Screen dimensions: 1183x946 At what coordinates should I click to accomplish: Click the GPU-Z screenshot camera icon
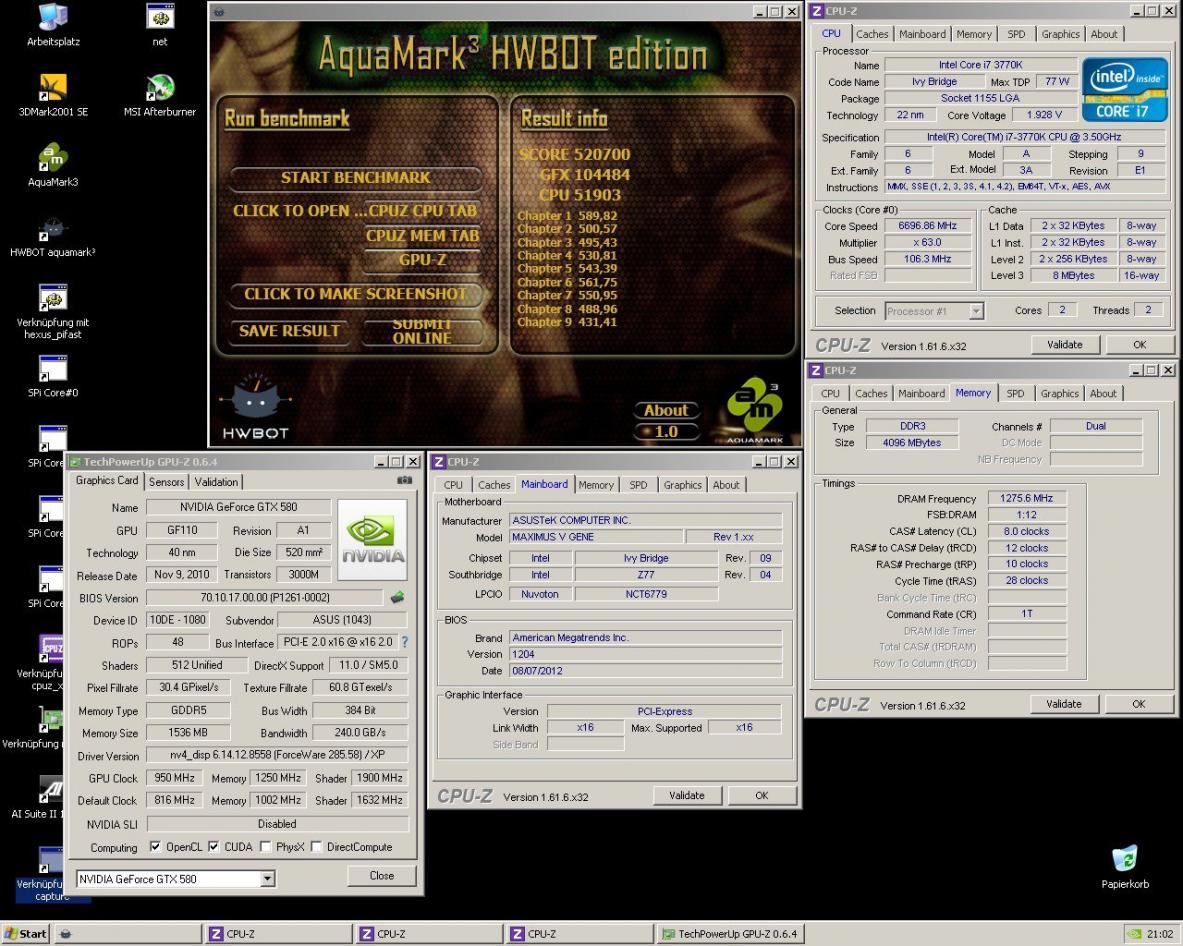[404, 481]
